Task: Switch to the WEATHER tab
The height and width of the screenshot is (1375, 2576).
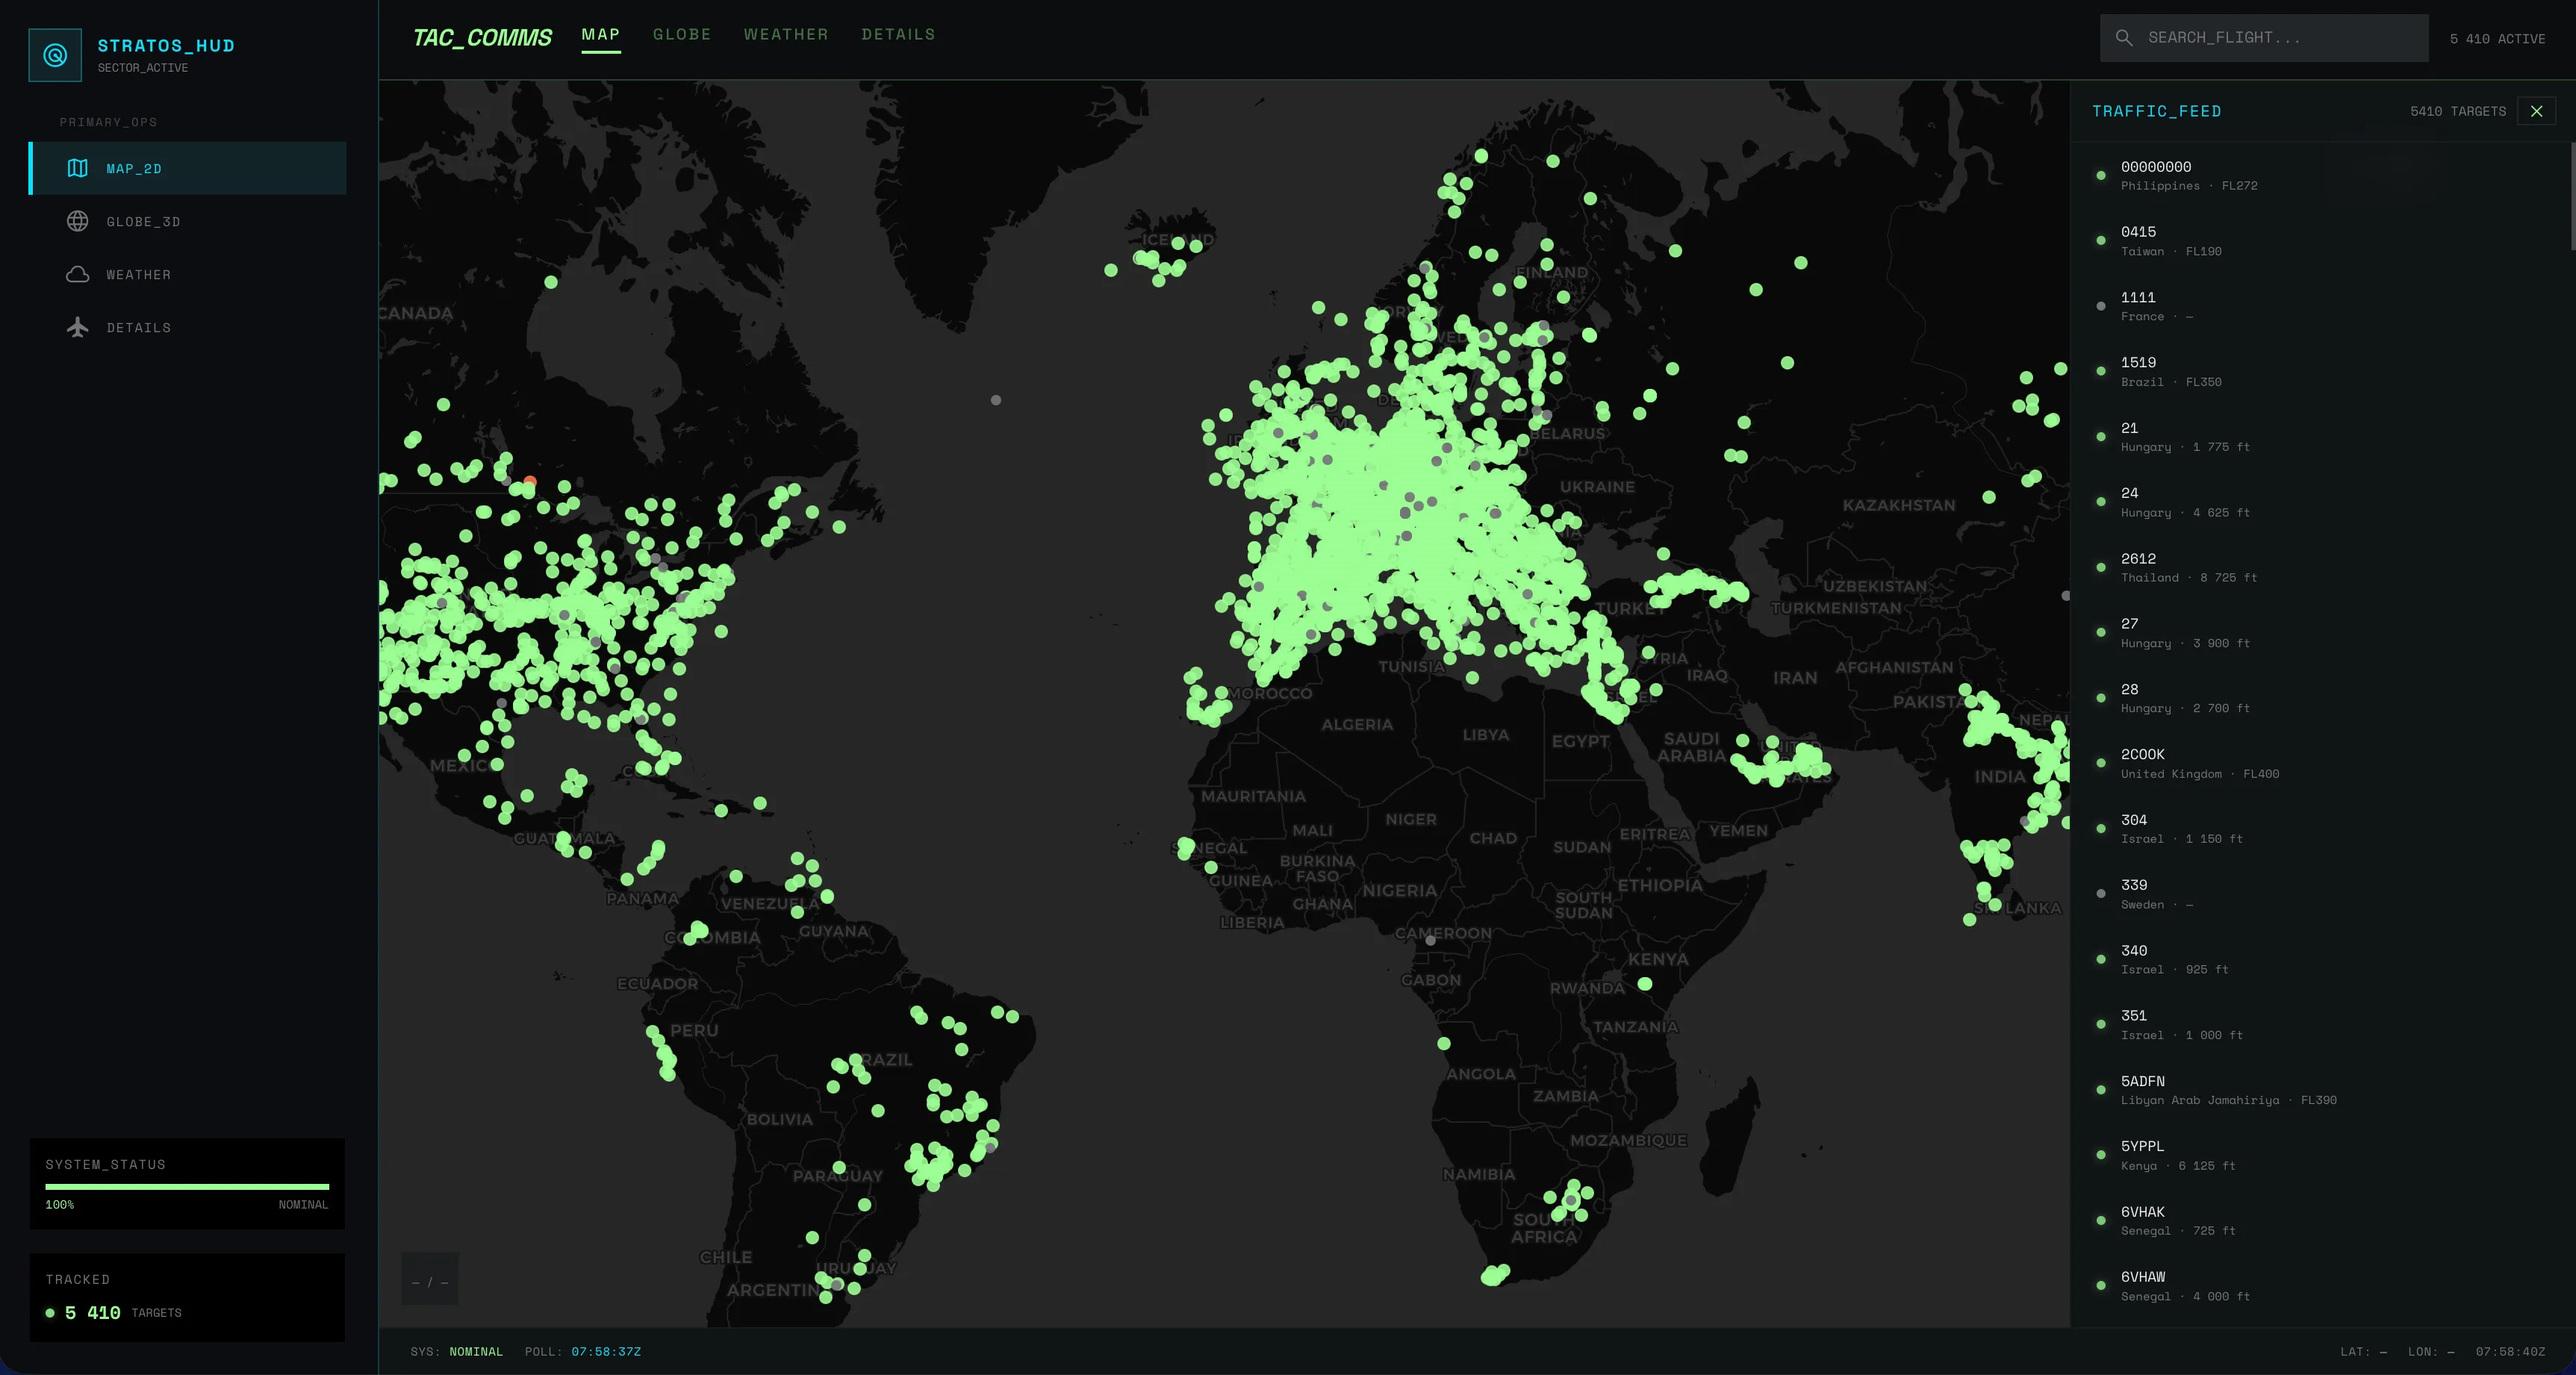Action: (786, 34)
